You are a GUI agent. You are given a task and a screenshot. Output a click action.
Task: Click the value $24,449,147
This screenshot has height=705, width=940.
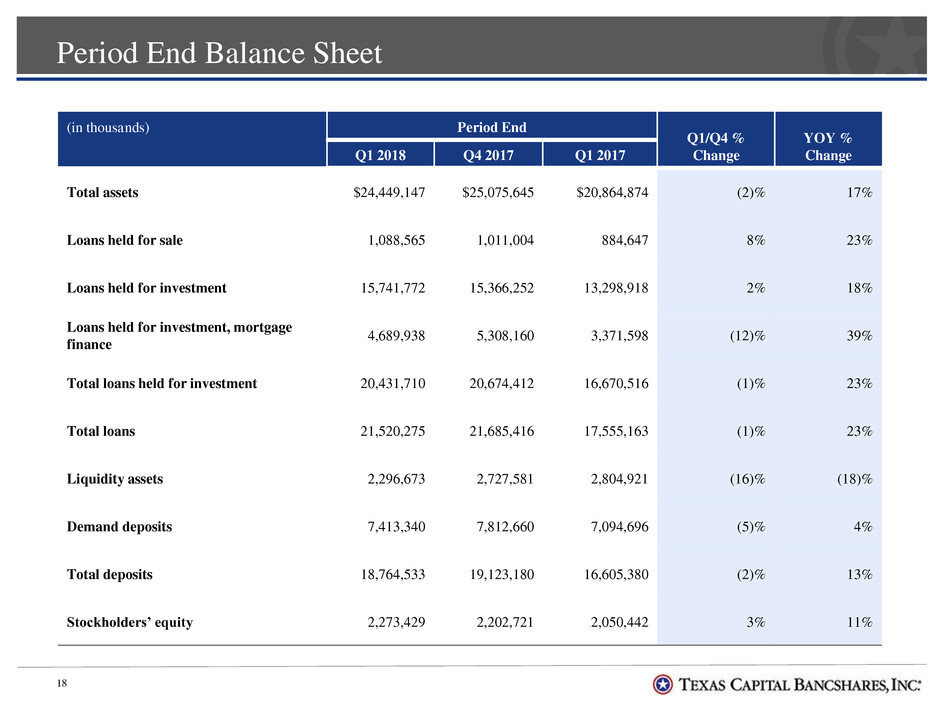point(389,192)
